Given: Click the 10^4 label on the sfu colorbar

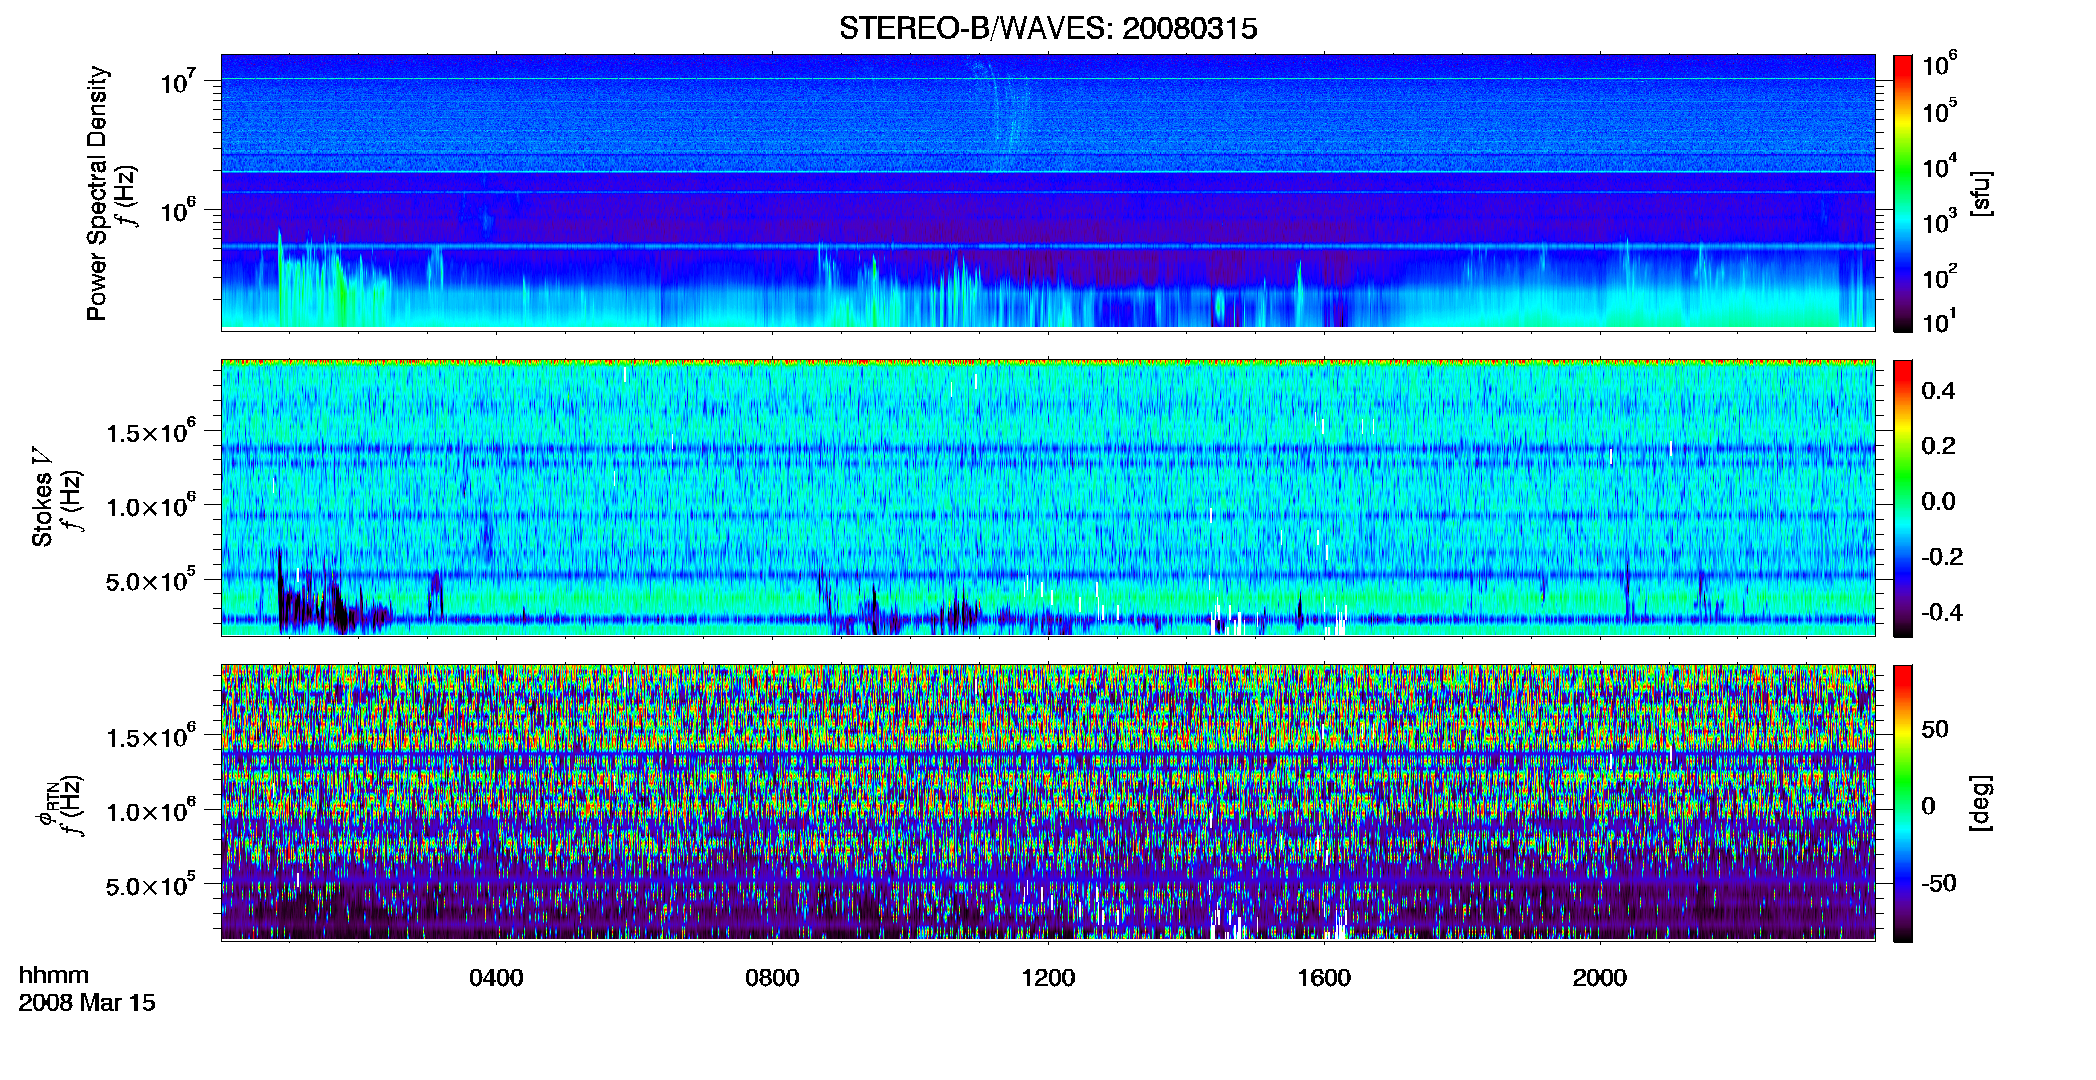Looking at the screenshot, I should pos(1939,167).
